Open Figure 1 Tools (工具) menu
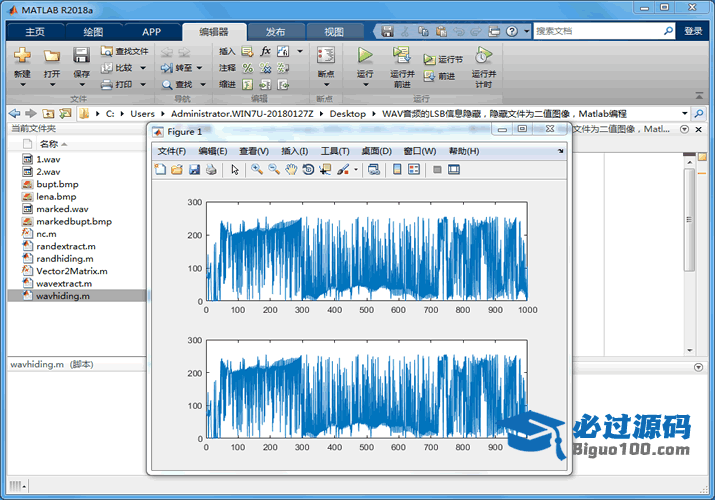 point(335,151)
